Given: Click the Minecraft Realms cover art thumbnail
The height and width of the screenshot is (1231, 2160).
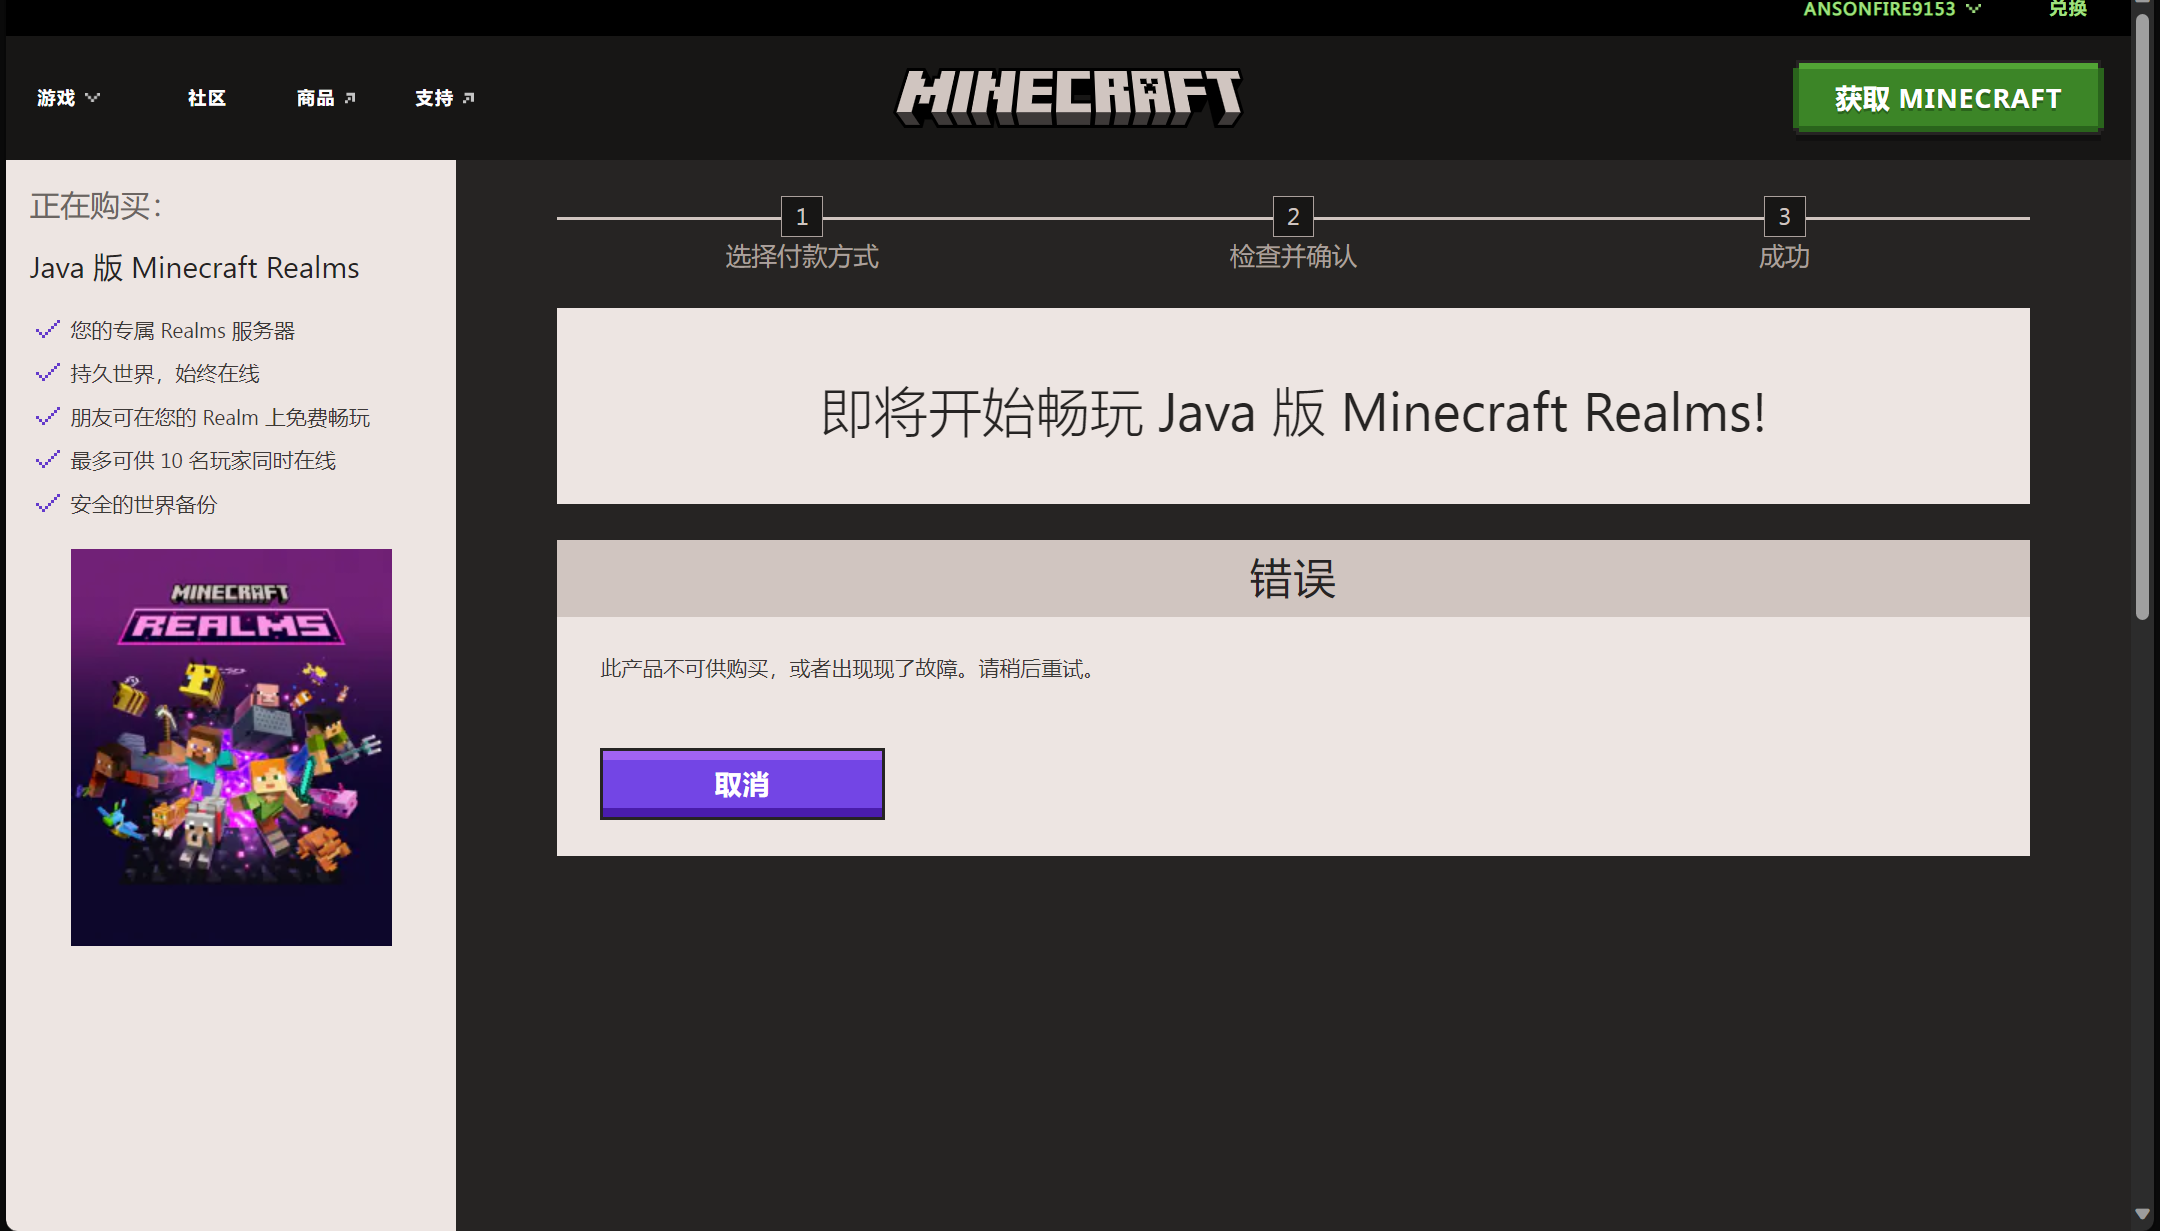Looking at the screenshot, I should [x=231, y=747].
